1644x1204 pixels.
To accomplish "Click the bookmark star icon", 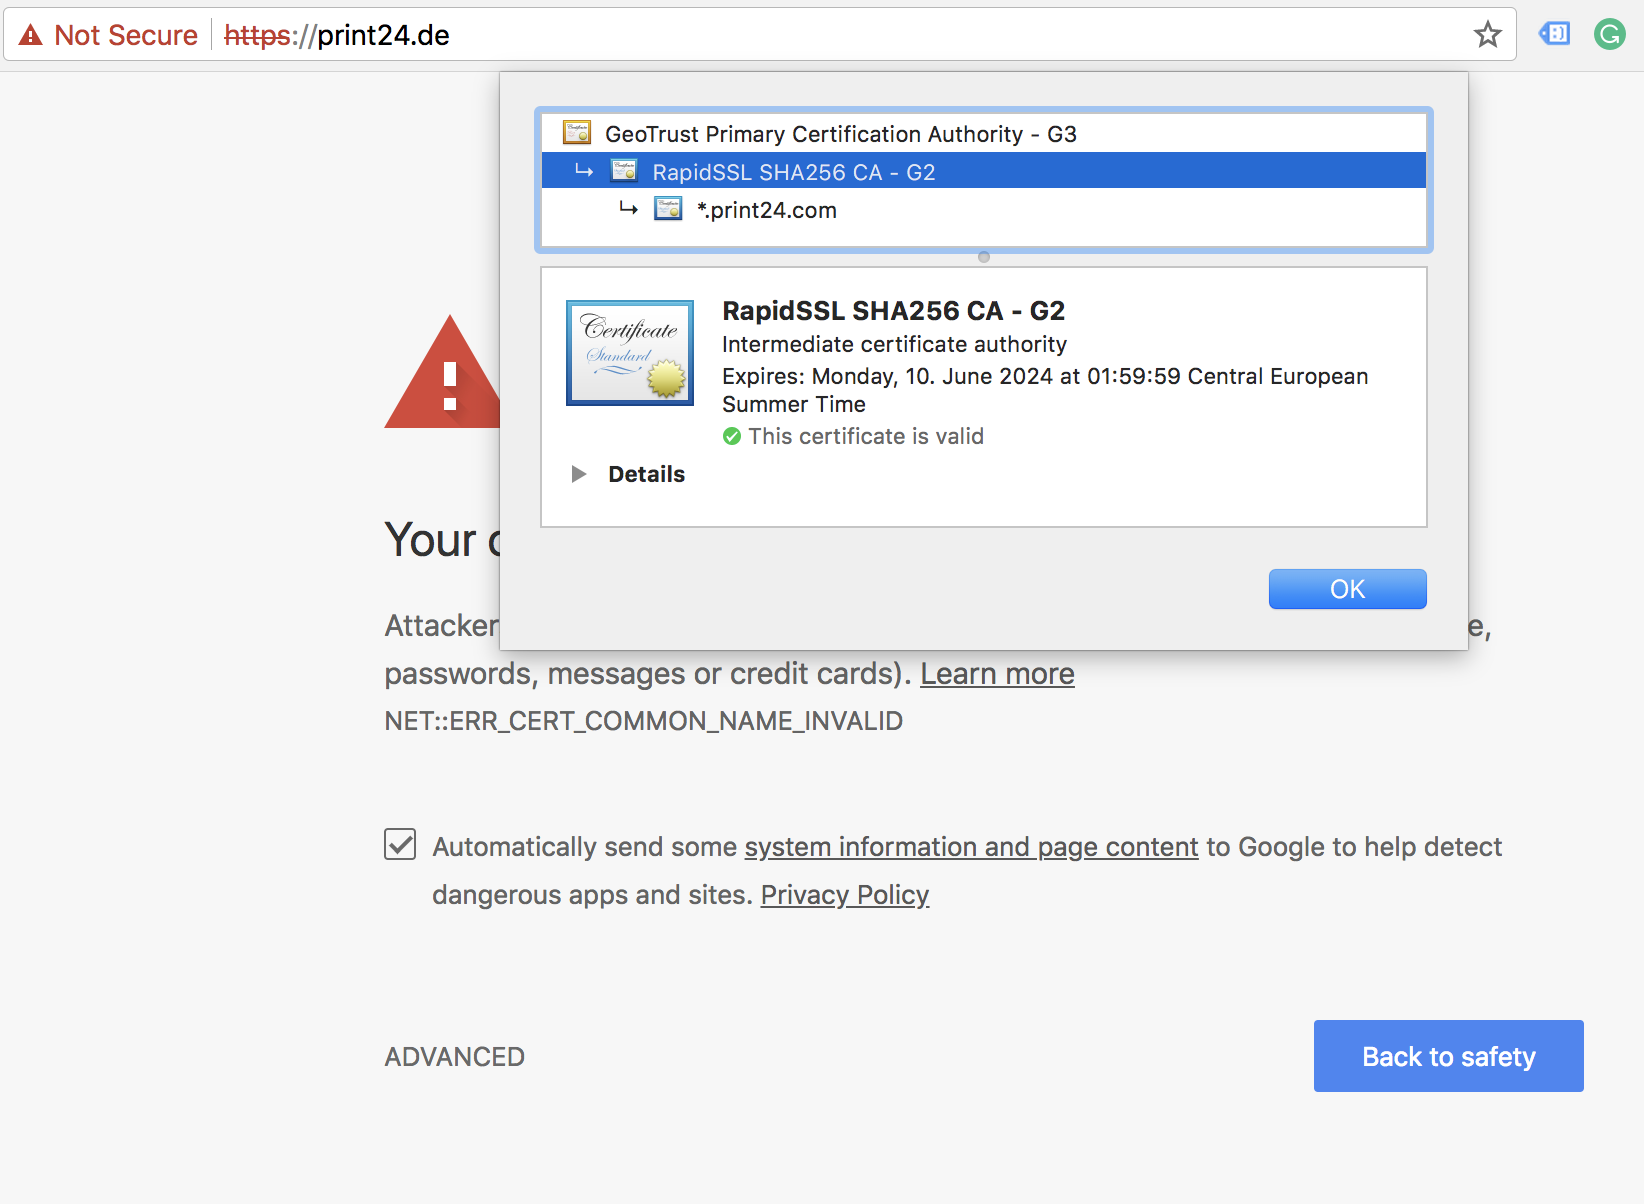I will pos(1487,35).
